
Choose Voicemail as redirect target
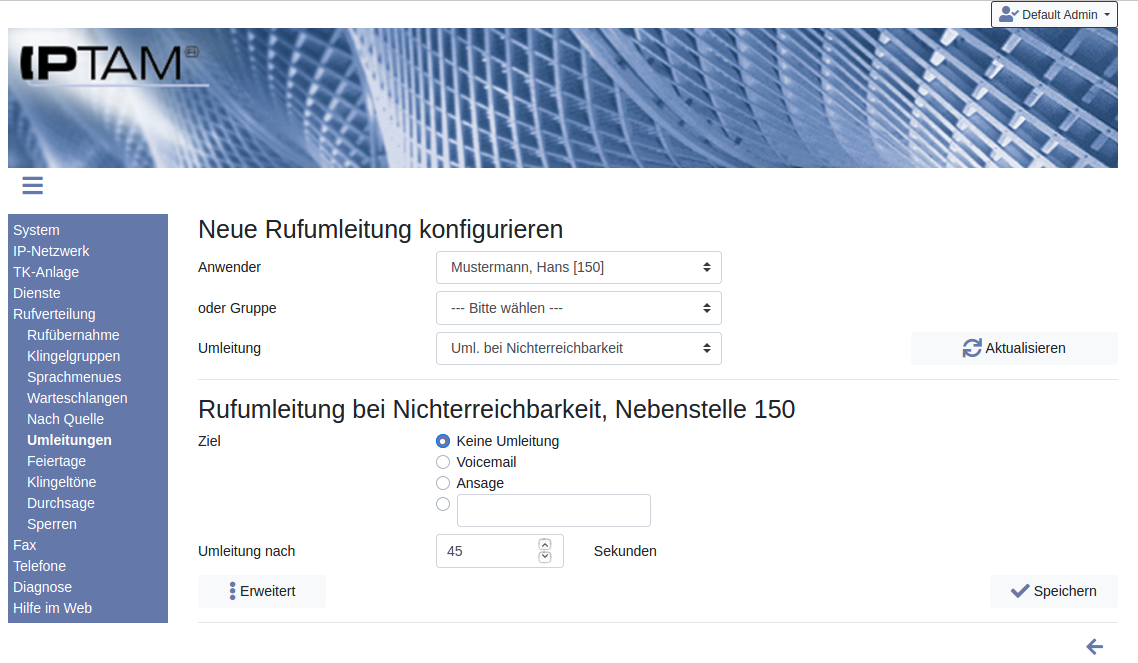(443, 462)
